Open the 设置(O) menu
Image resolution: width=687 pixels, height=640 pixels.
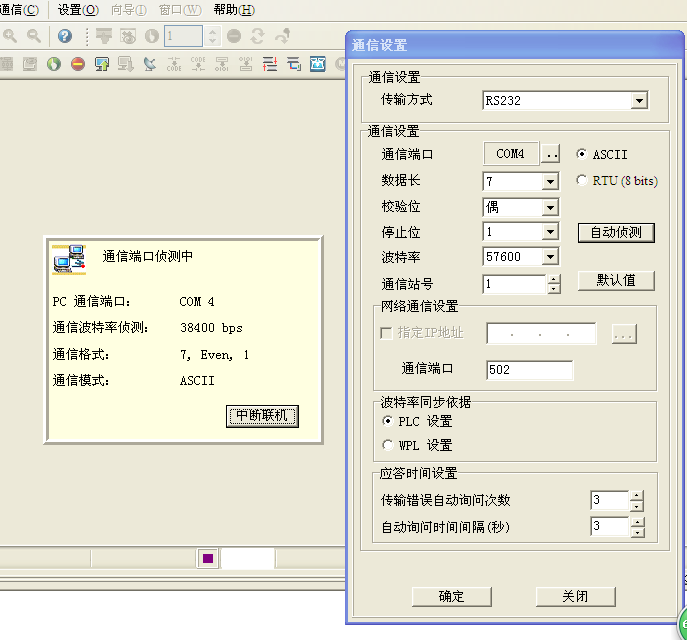coord(78,10)
